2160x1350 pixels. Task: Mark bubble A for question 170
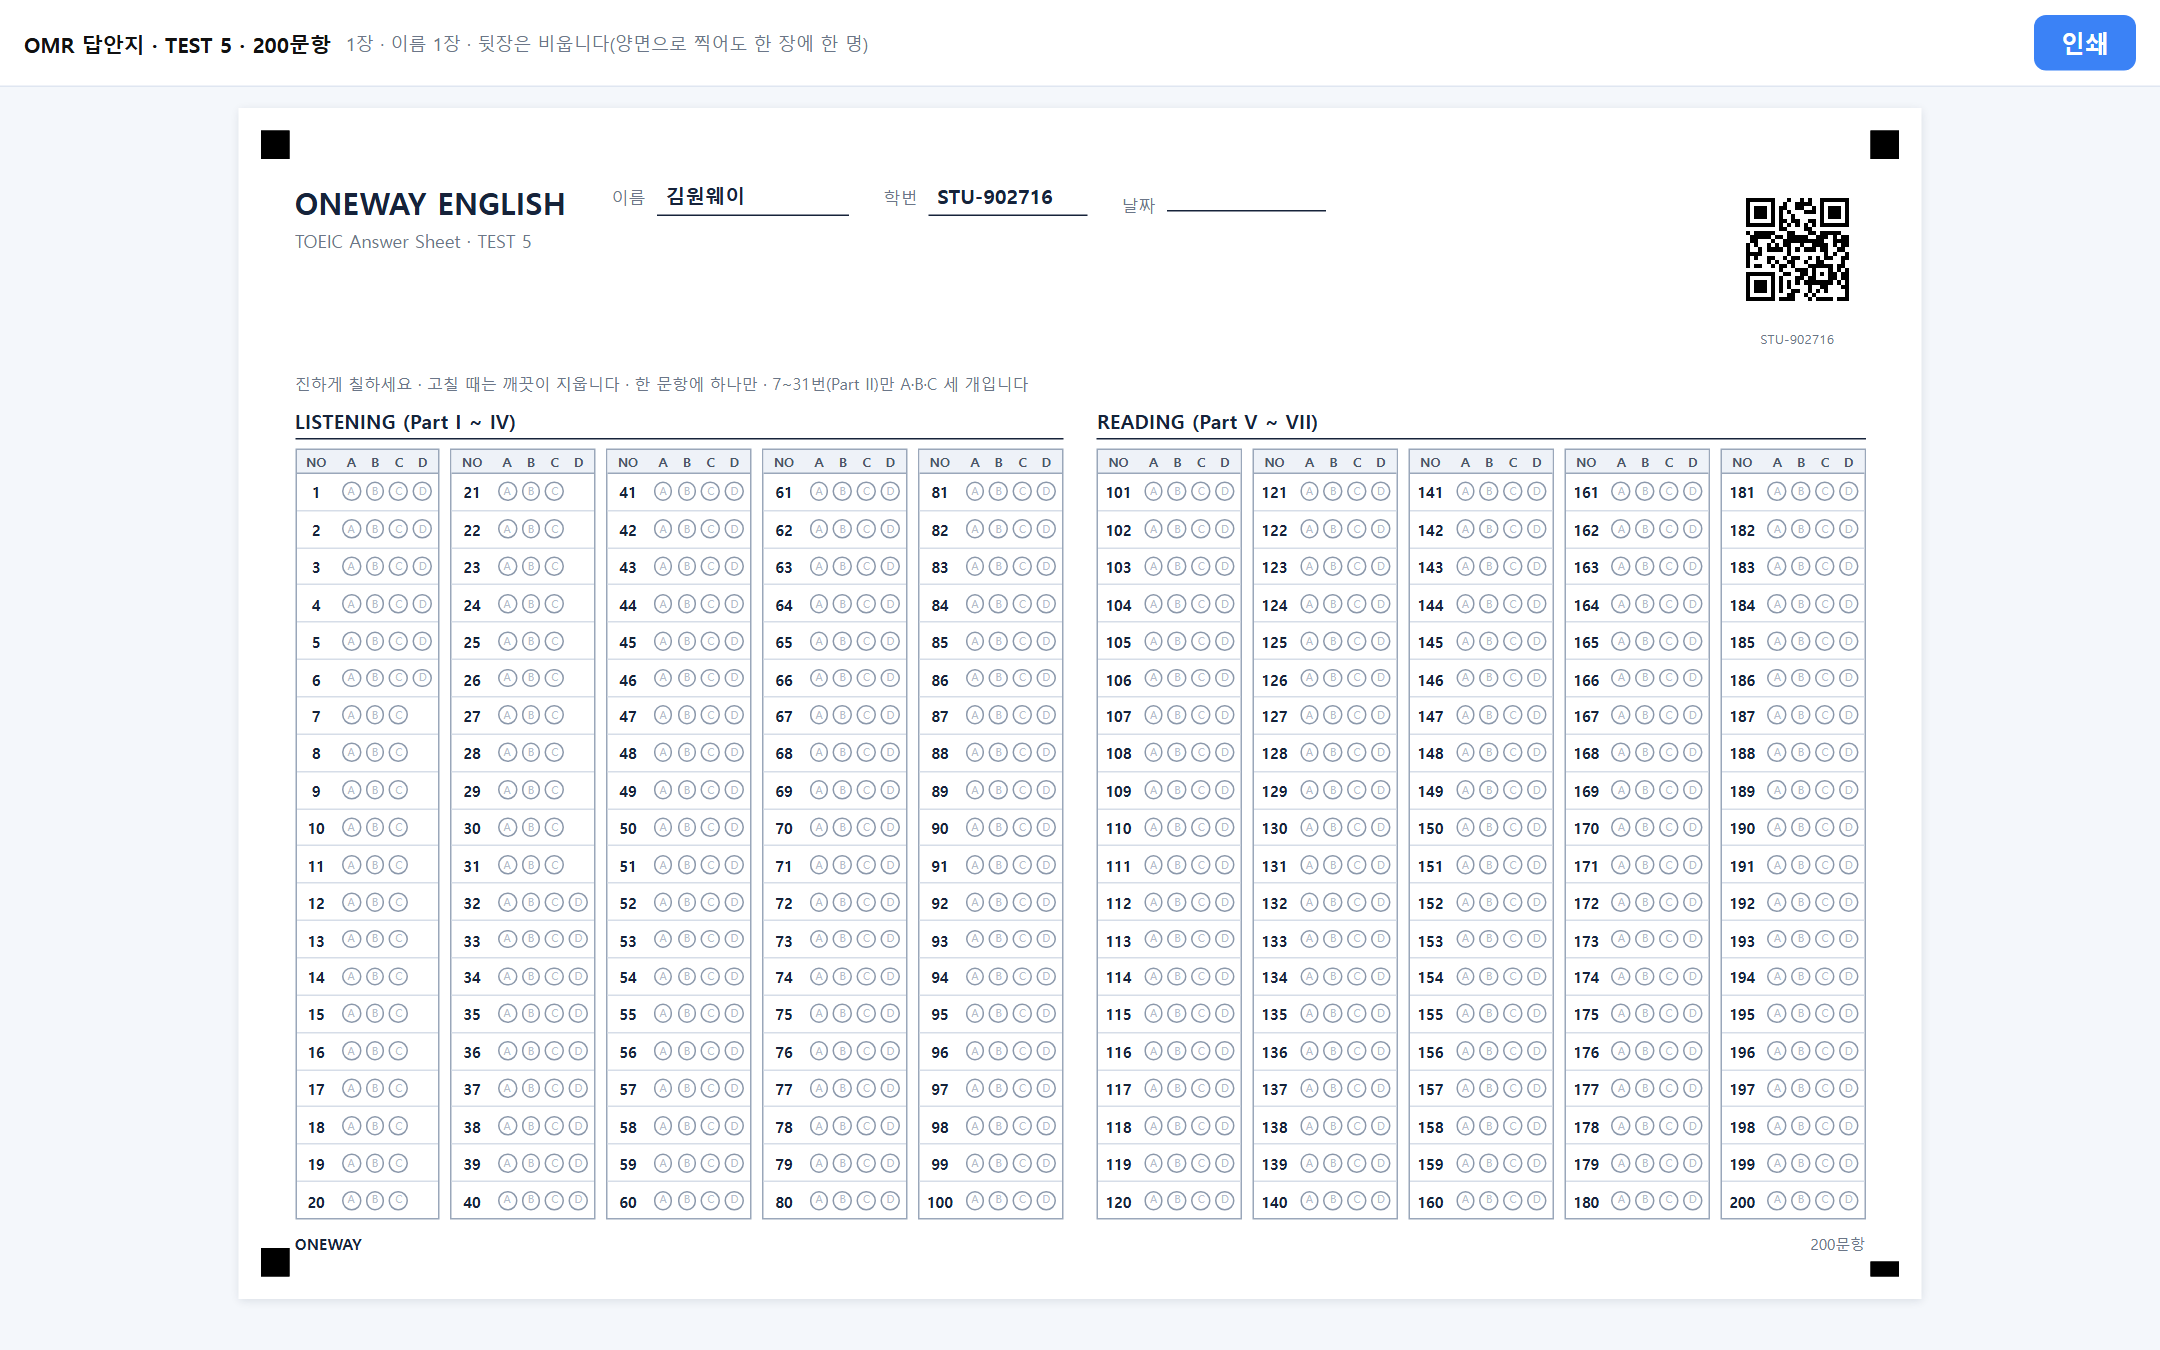[1621, 828]
